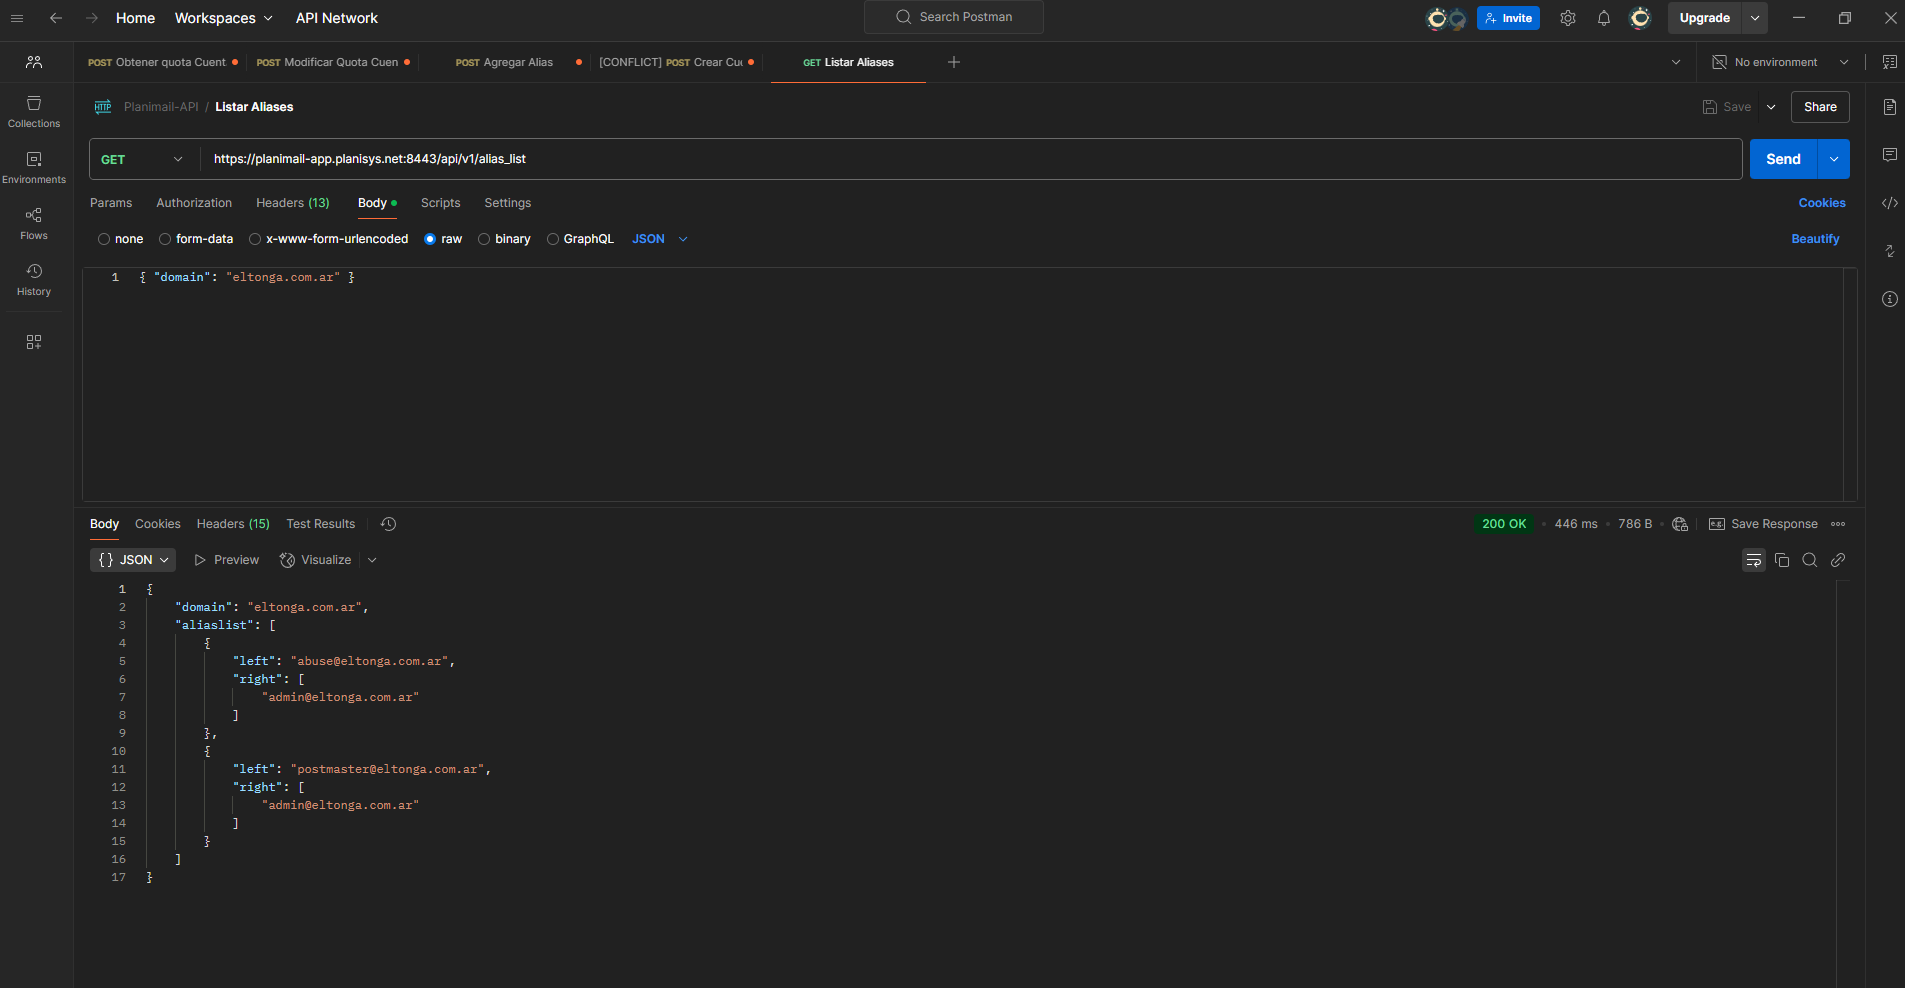The image size is (1905, 988).
Task: Focus the Search Postman box
Action: pos(954,17)
